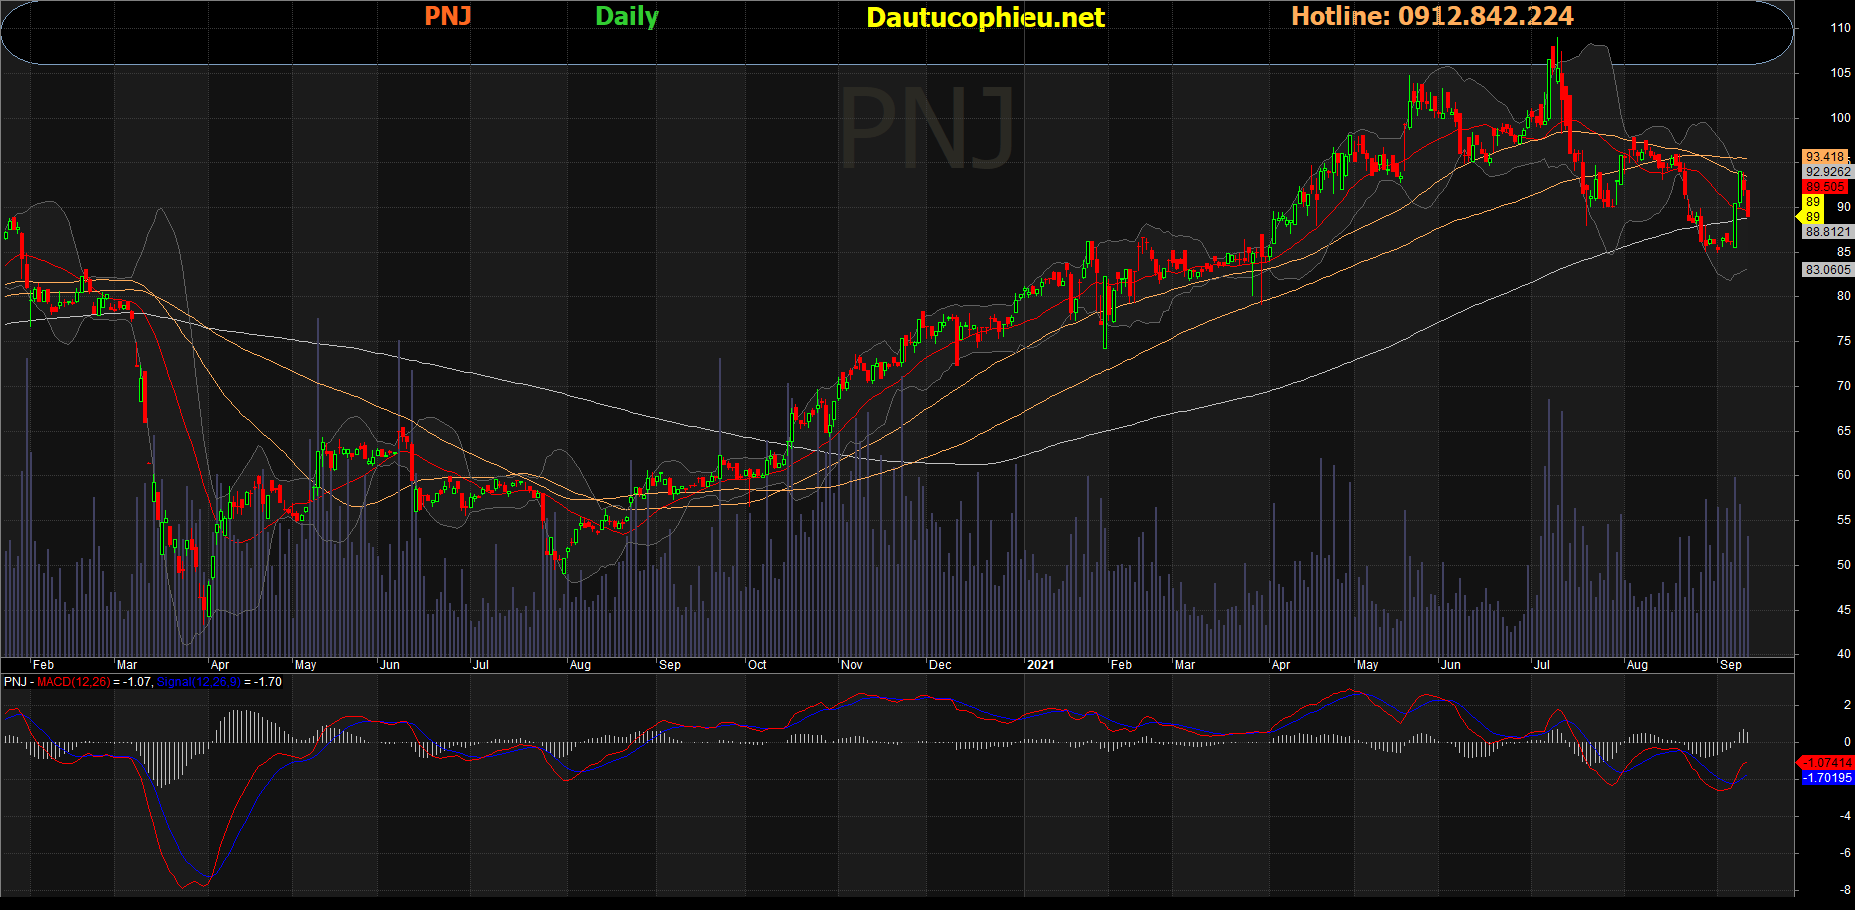Click the gray 83.0605 price tag
The image size is (1855, 910).
tap(1827, 270)
